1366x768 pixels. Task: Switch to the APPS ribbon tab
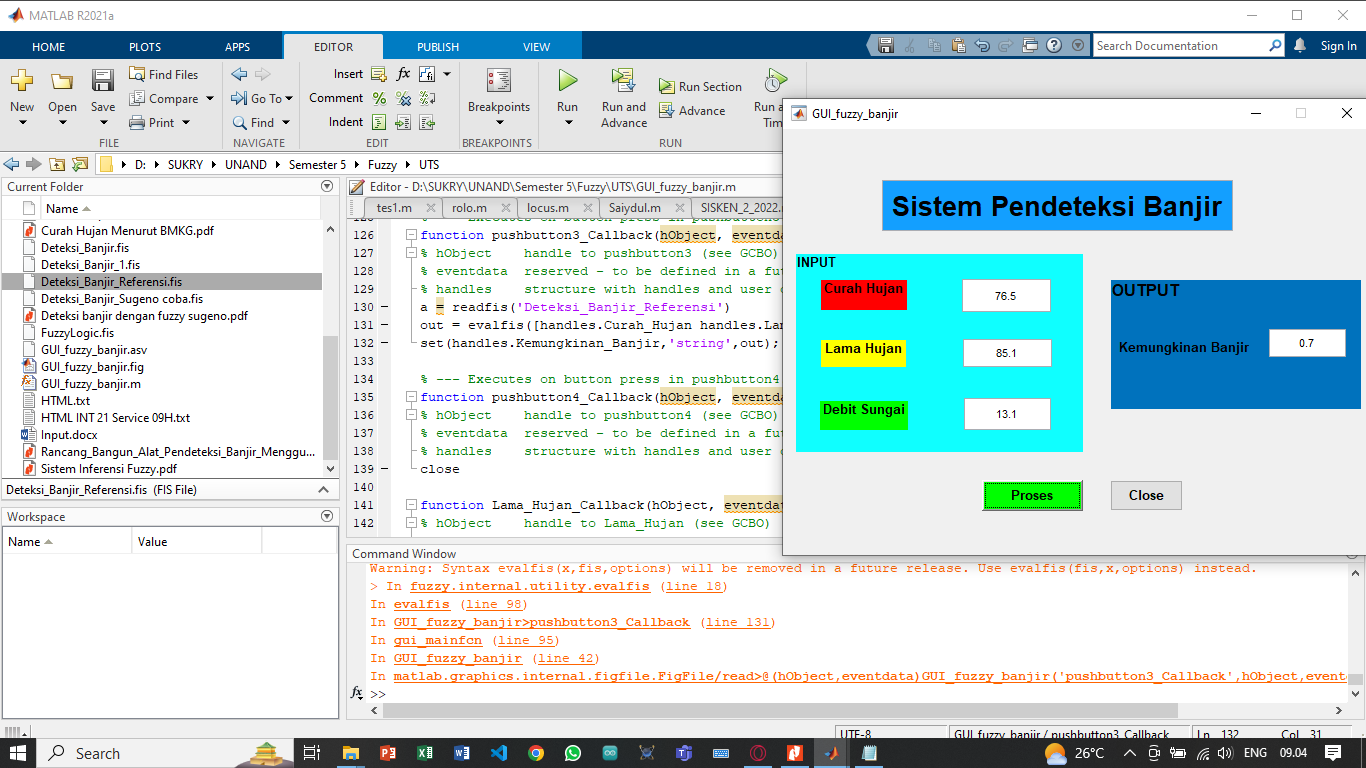[238, 46]
